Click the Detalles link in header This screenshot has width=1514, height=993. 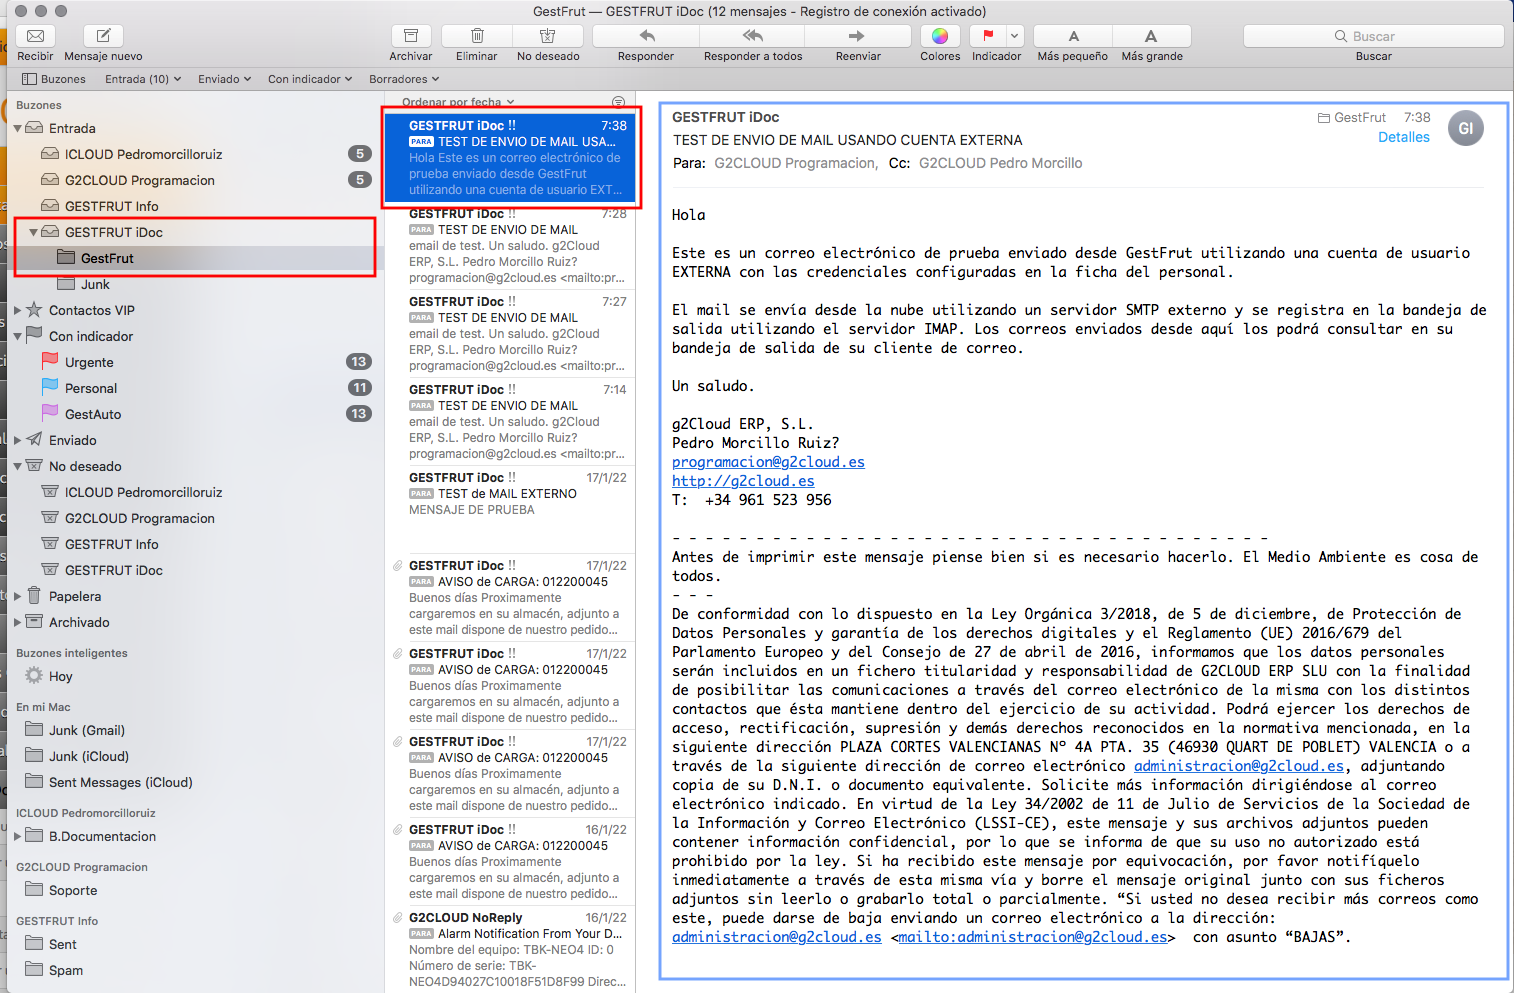click(1403, 137)
